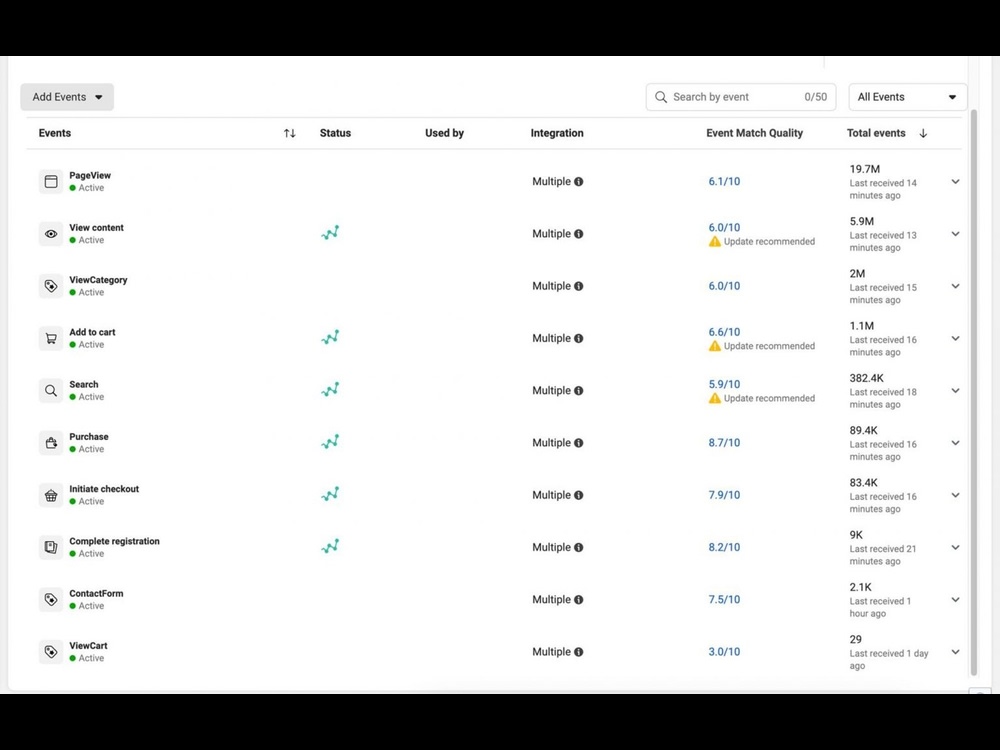Click Add to cart status trend icon
The width and height of the screenshot is (1000, 750).
[x=330, y=337]
